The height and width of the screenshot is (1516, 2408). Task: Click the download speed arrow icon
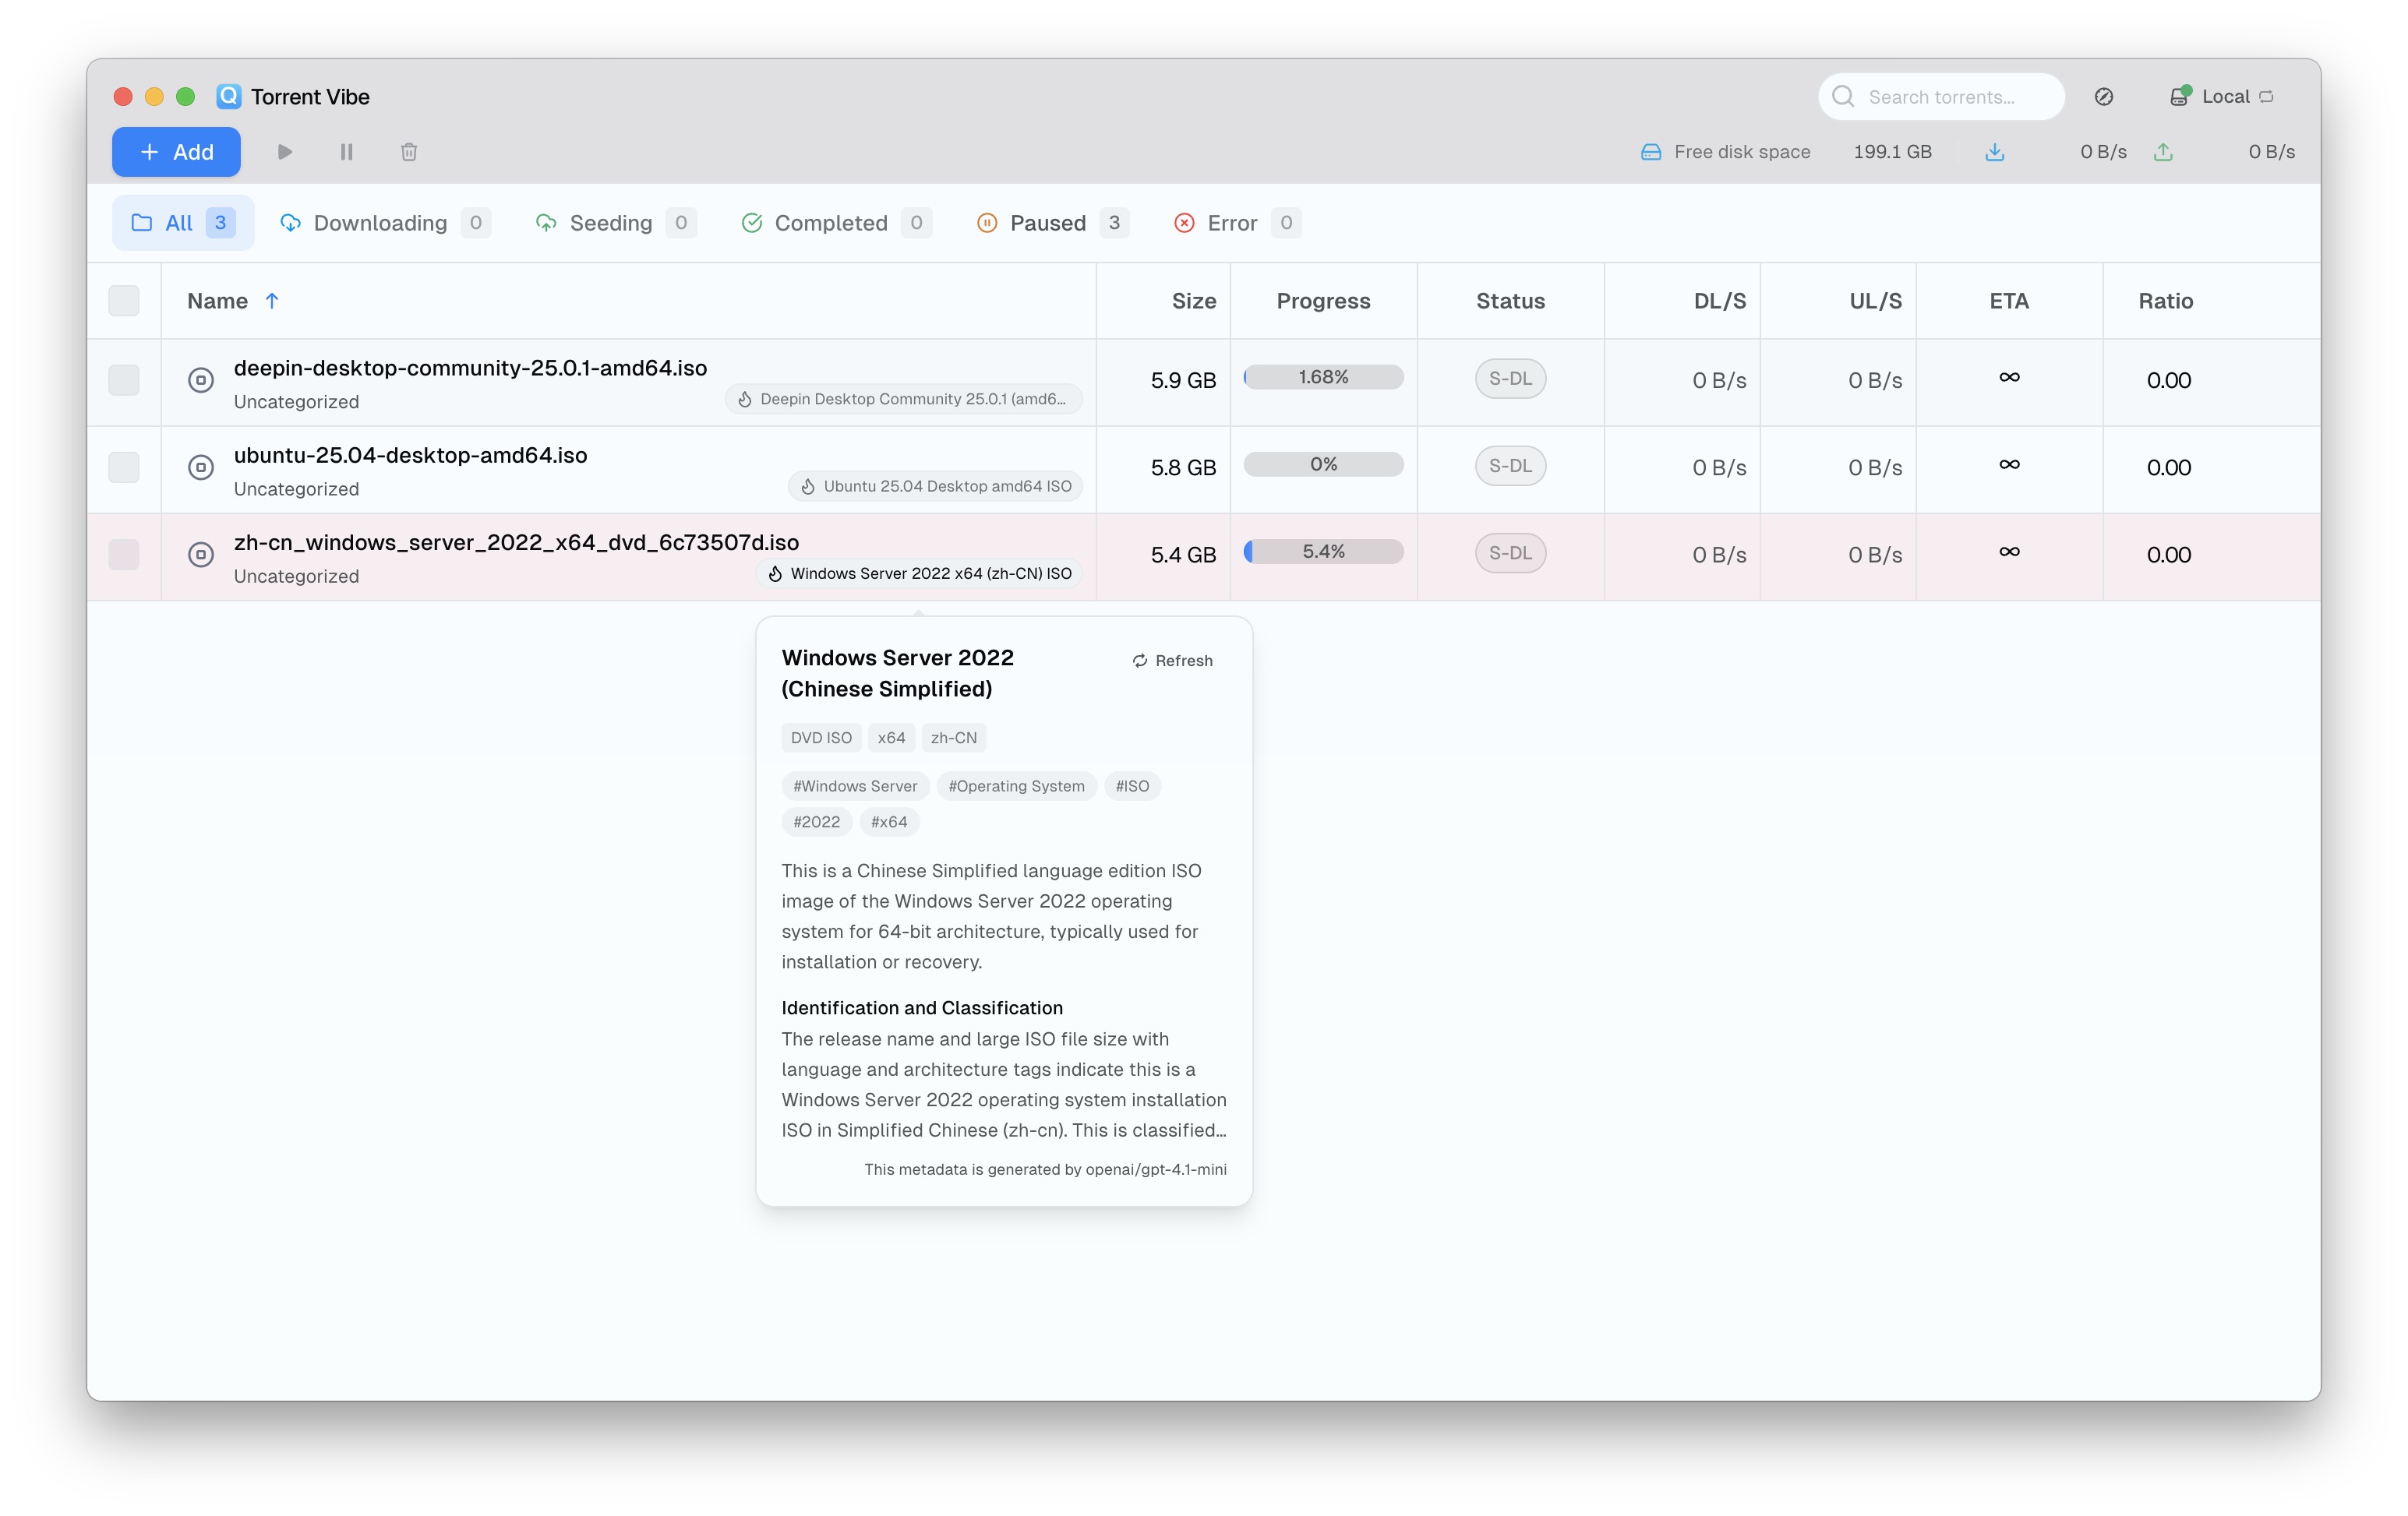tap(1994, 152)
